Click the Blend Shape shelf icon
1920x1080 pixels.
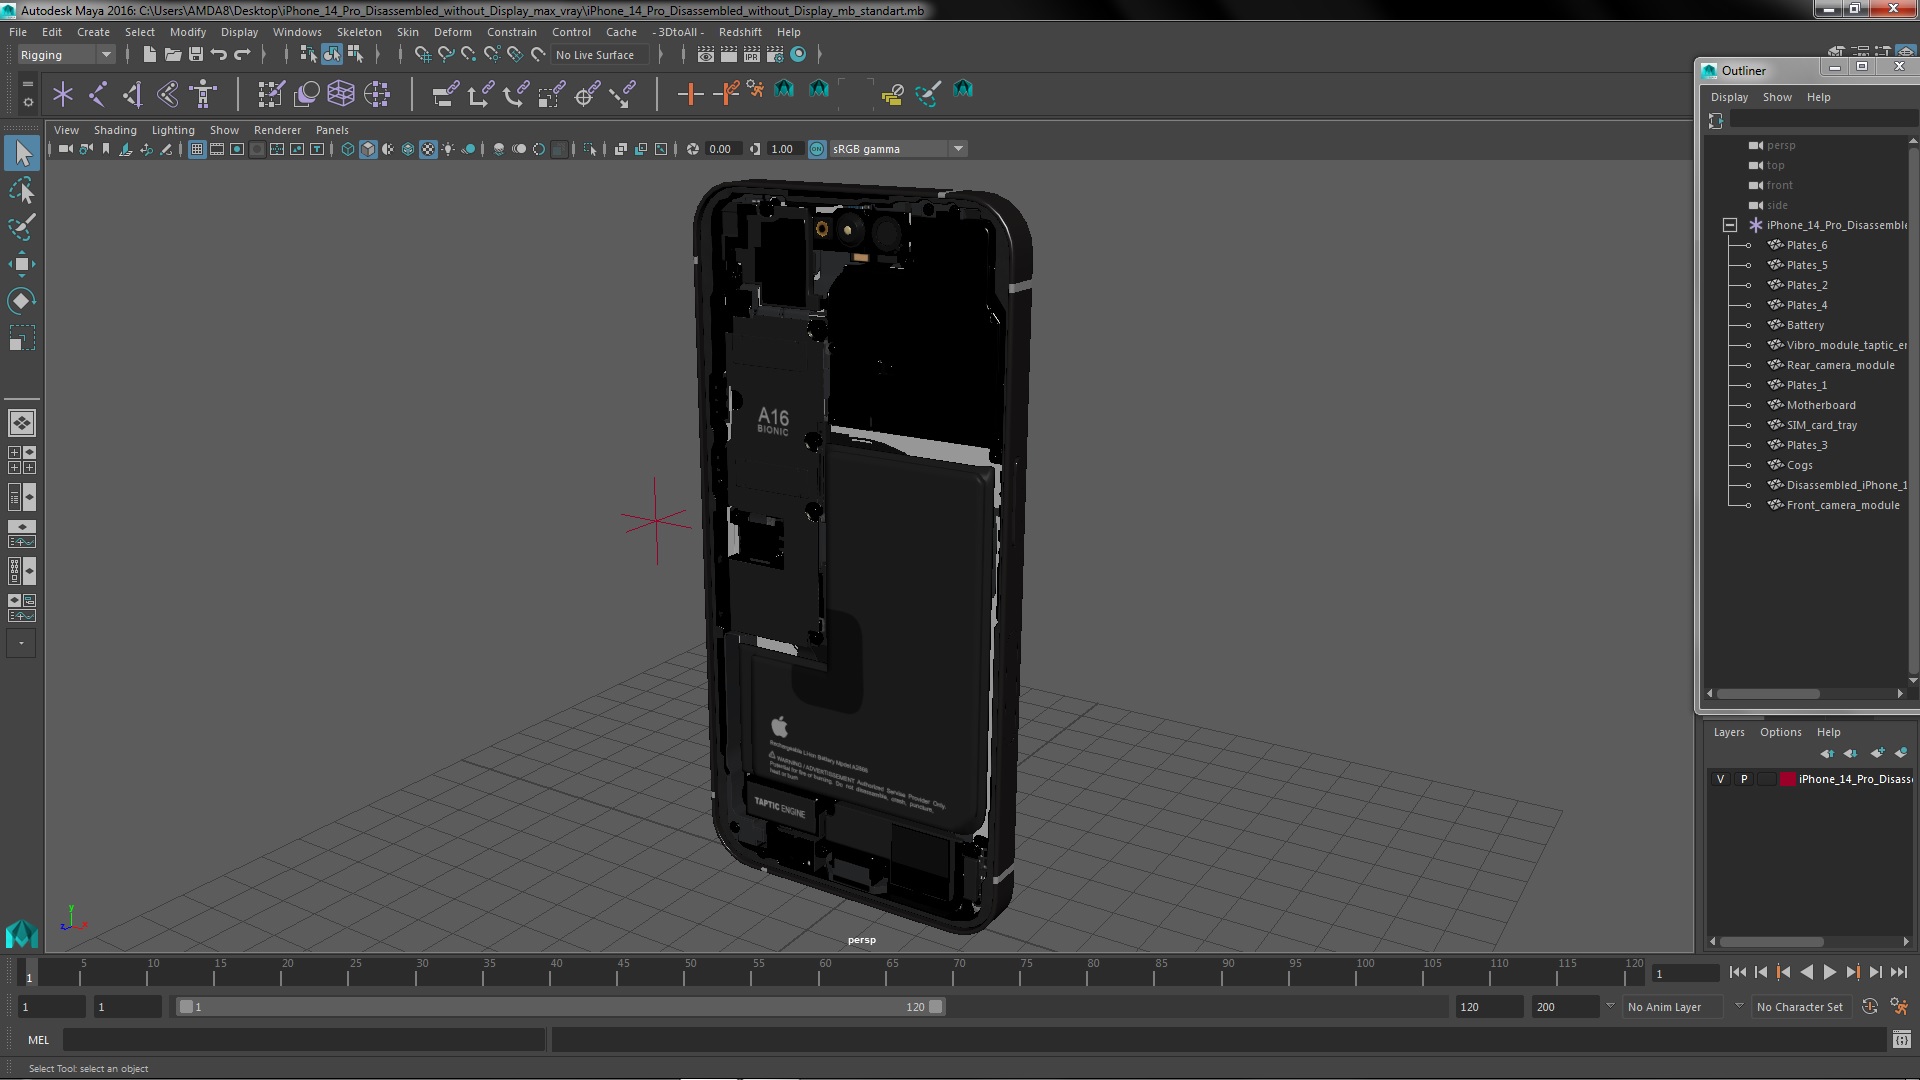click(306, 94)
